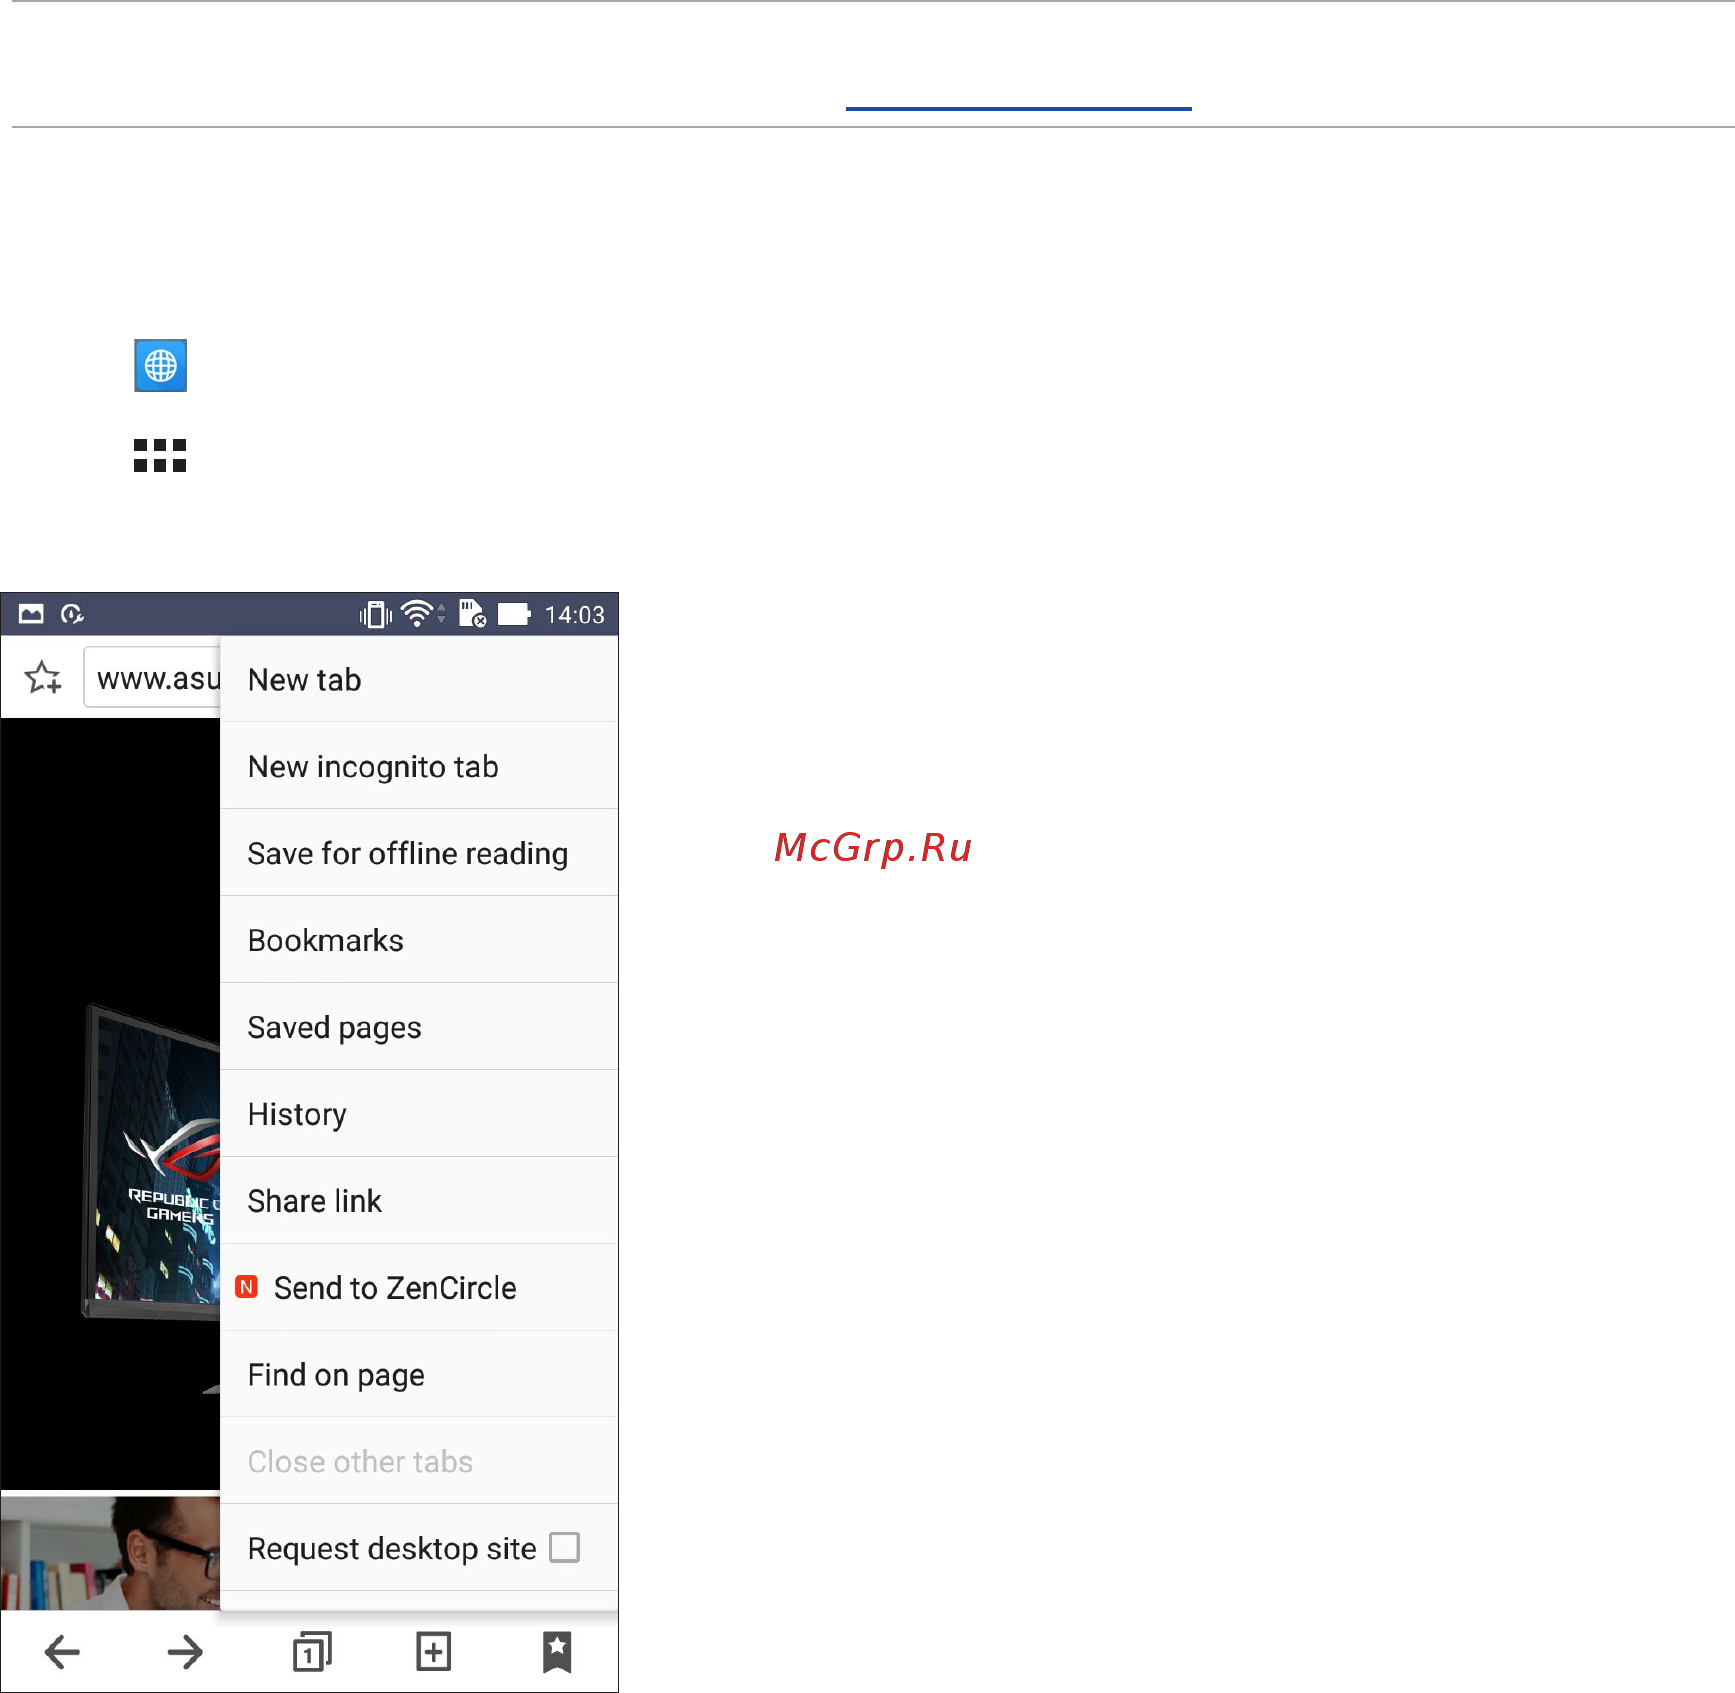This screenshot has width=1735, height=1693.
Task: Click the Request desktop site label
Action: 392,1549
